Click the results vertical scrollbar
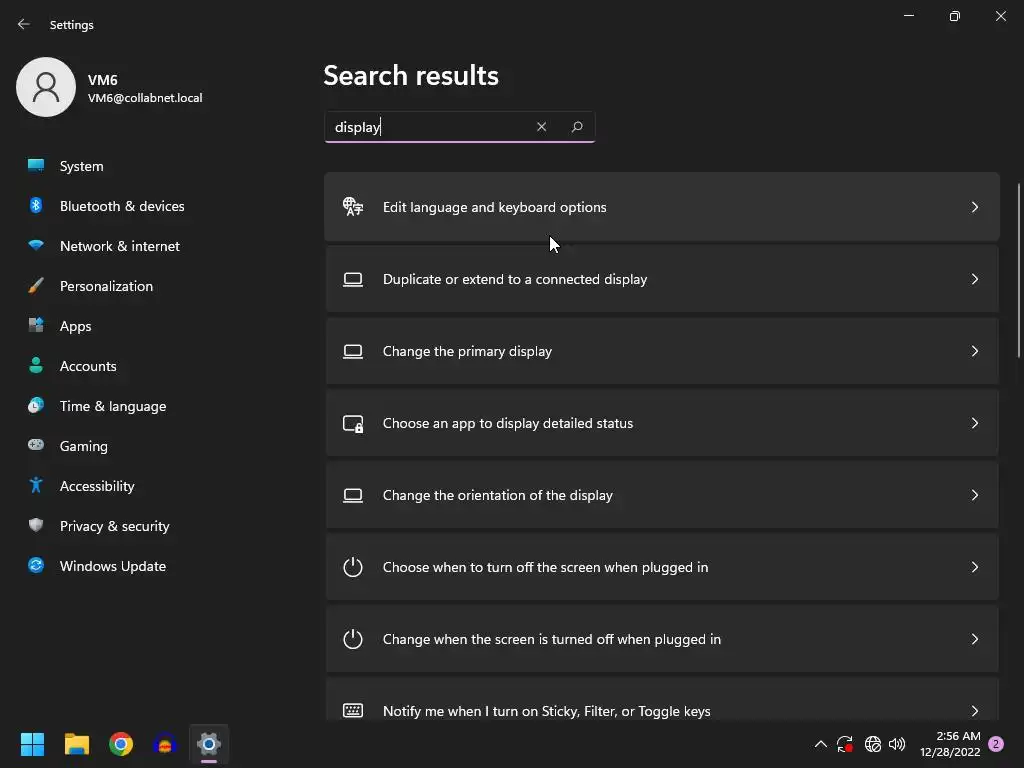Viewport: 1024px width, 768px height. coord(1019,270)
